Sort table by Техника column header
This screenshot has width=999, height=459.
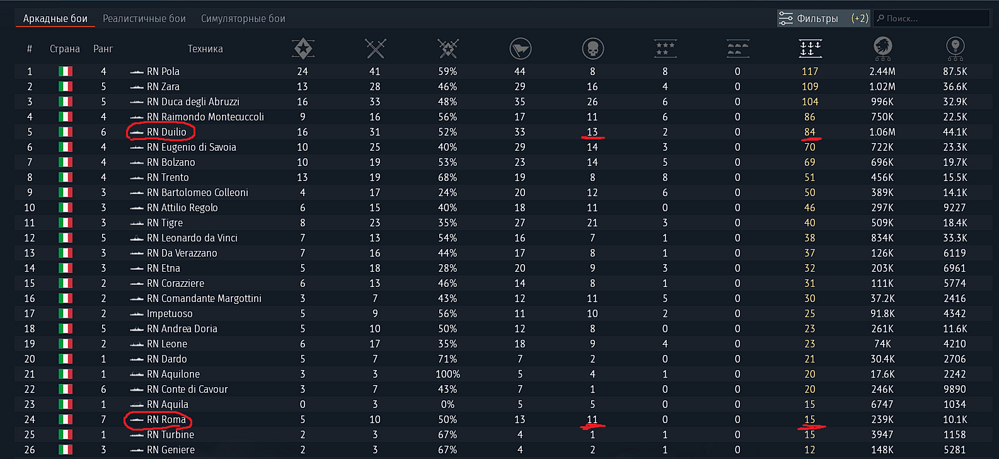coord(205,48)
